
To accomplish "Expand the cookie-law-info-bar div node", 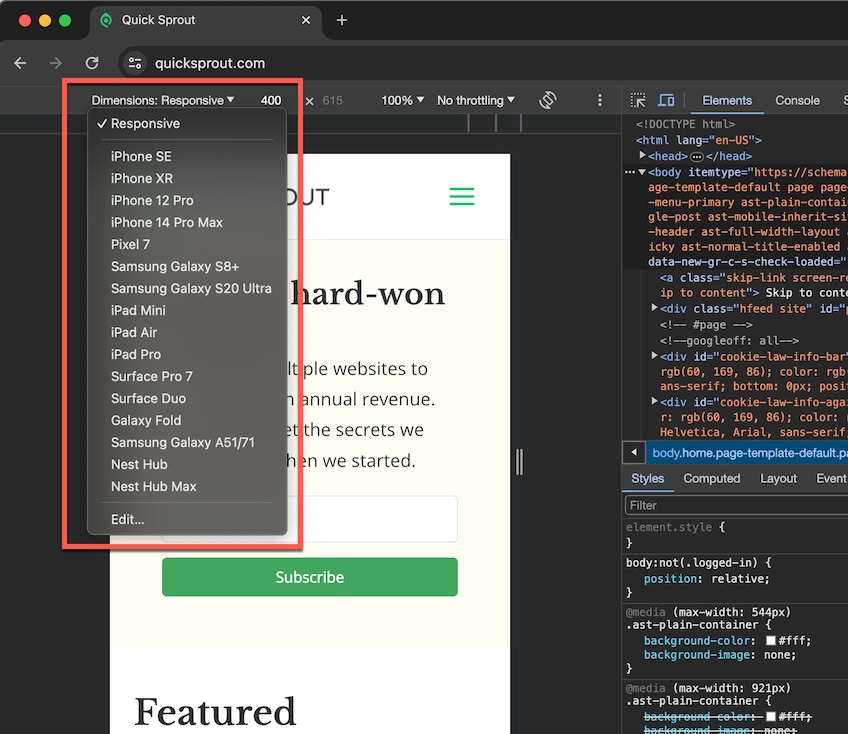I will click(654, 355).
